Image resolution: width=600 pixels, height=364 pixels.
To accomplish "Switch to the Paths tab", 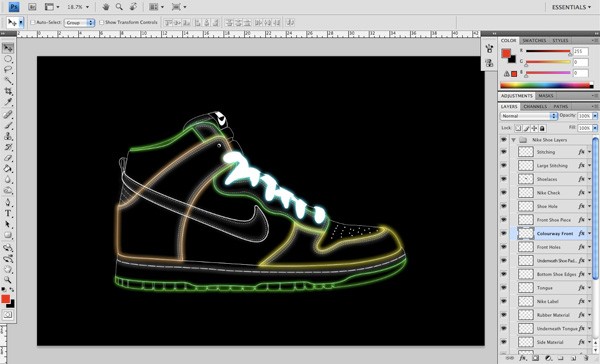I will (561, 106).
